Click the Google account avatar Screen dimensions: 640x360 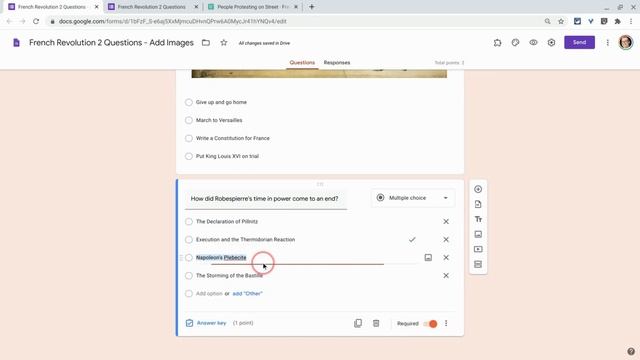coord(625,42)
